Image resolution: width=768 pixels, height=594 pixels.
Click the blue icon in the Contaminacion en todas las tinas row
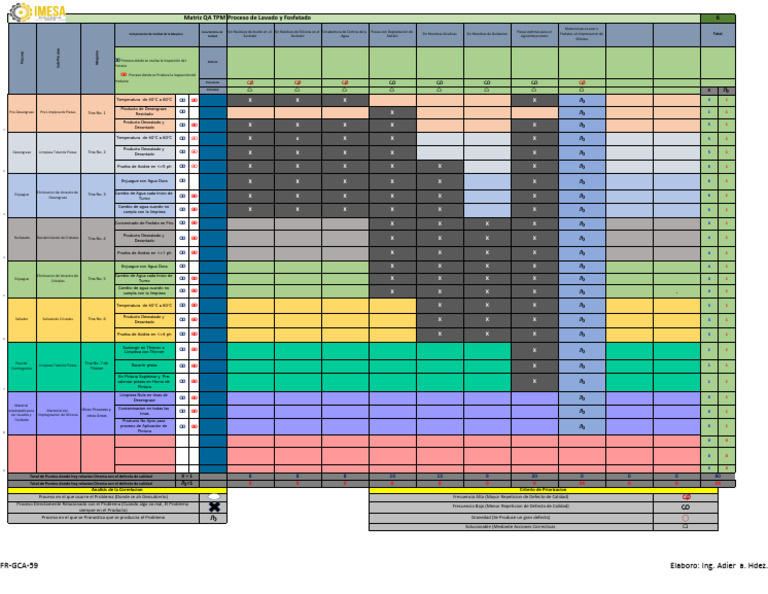pyautogui.click(x=182, y=411)
